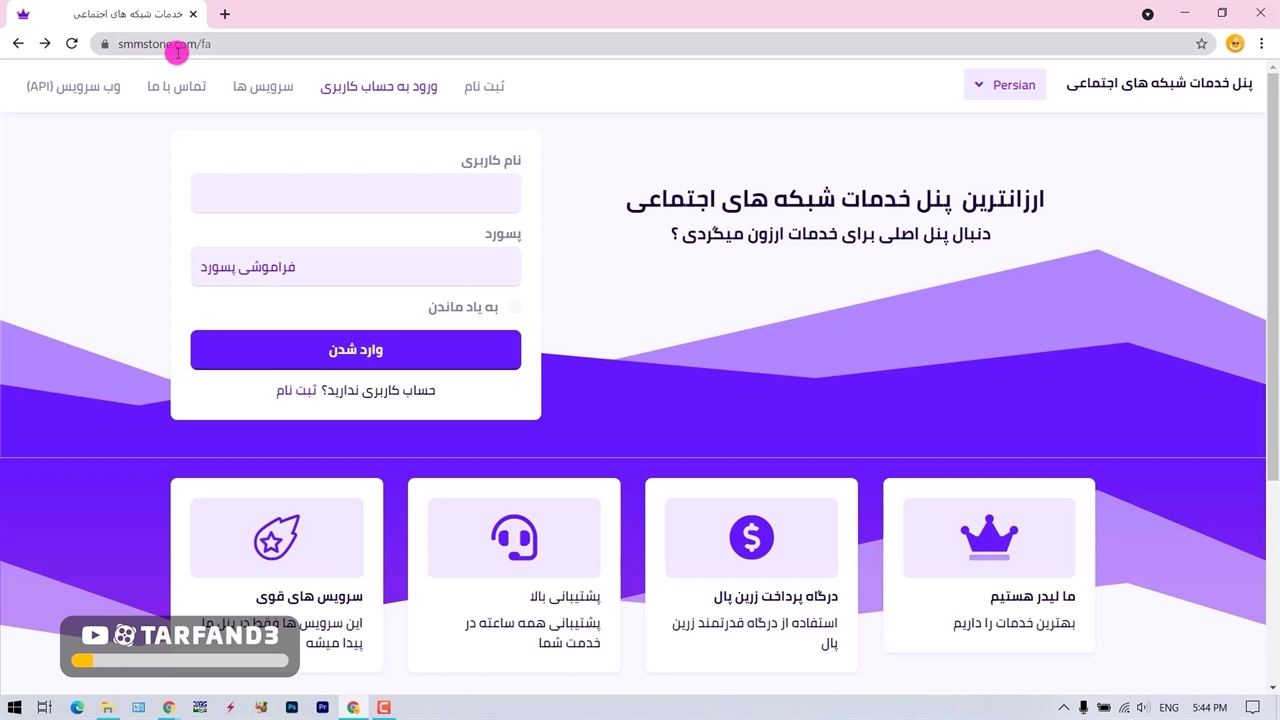1280x720 pixels.
Task: Open the 'تماس با ما' contact menu item
Action: click(x=176, y=86)
